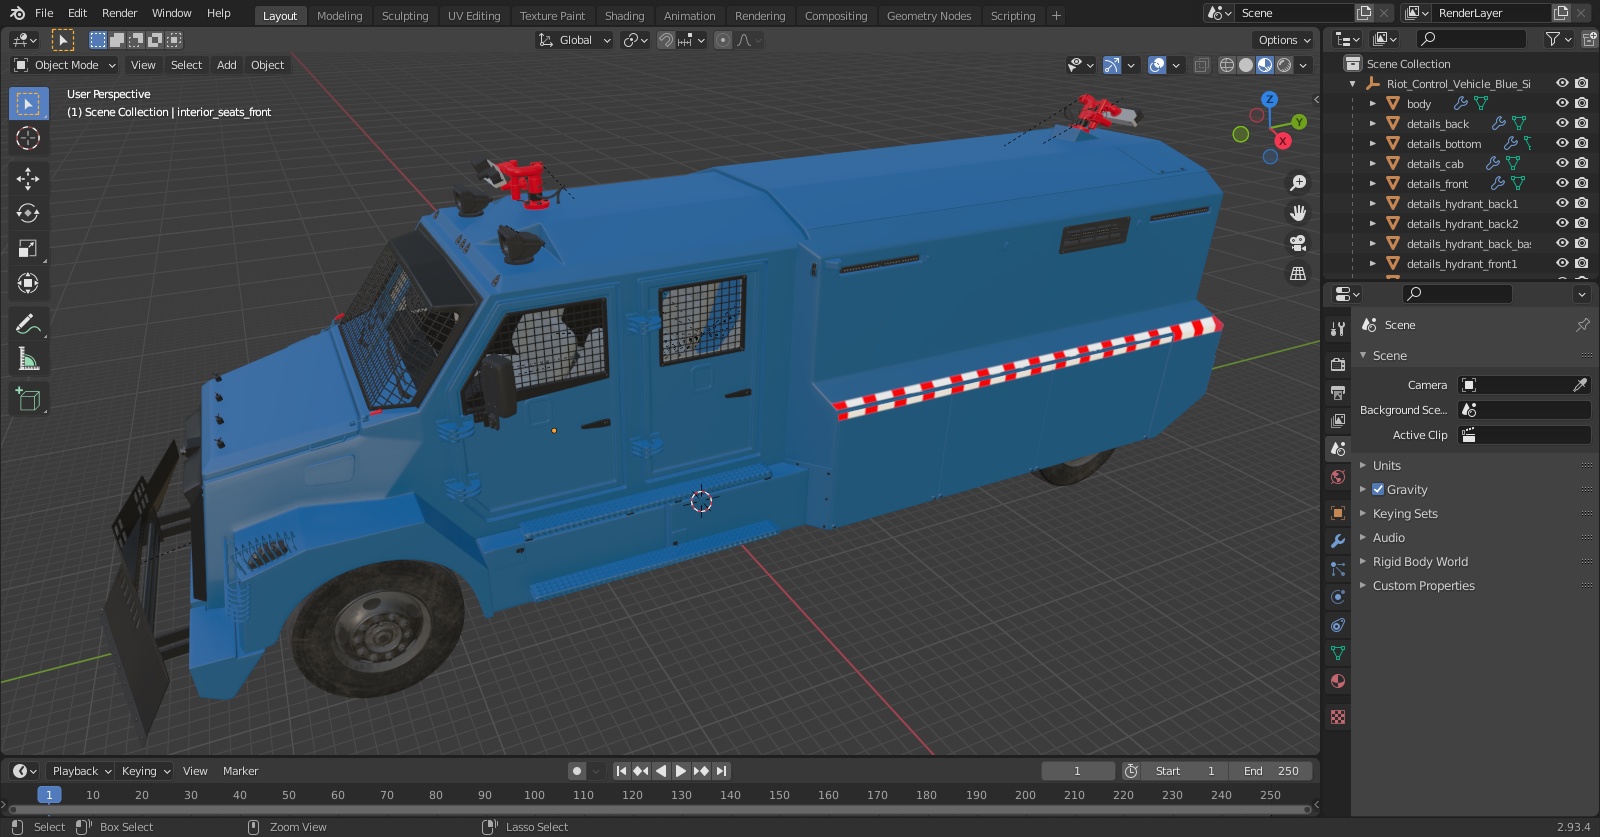Disable rendering for details_hydrant_back1 camera icon

1581,203
